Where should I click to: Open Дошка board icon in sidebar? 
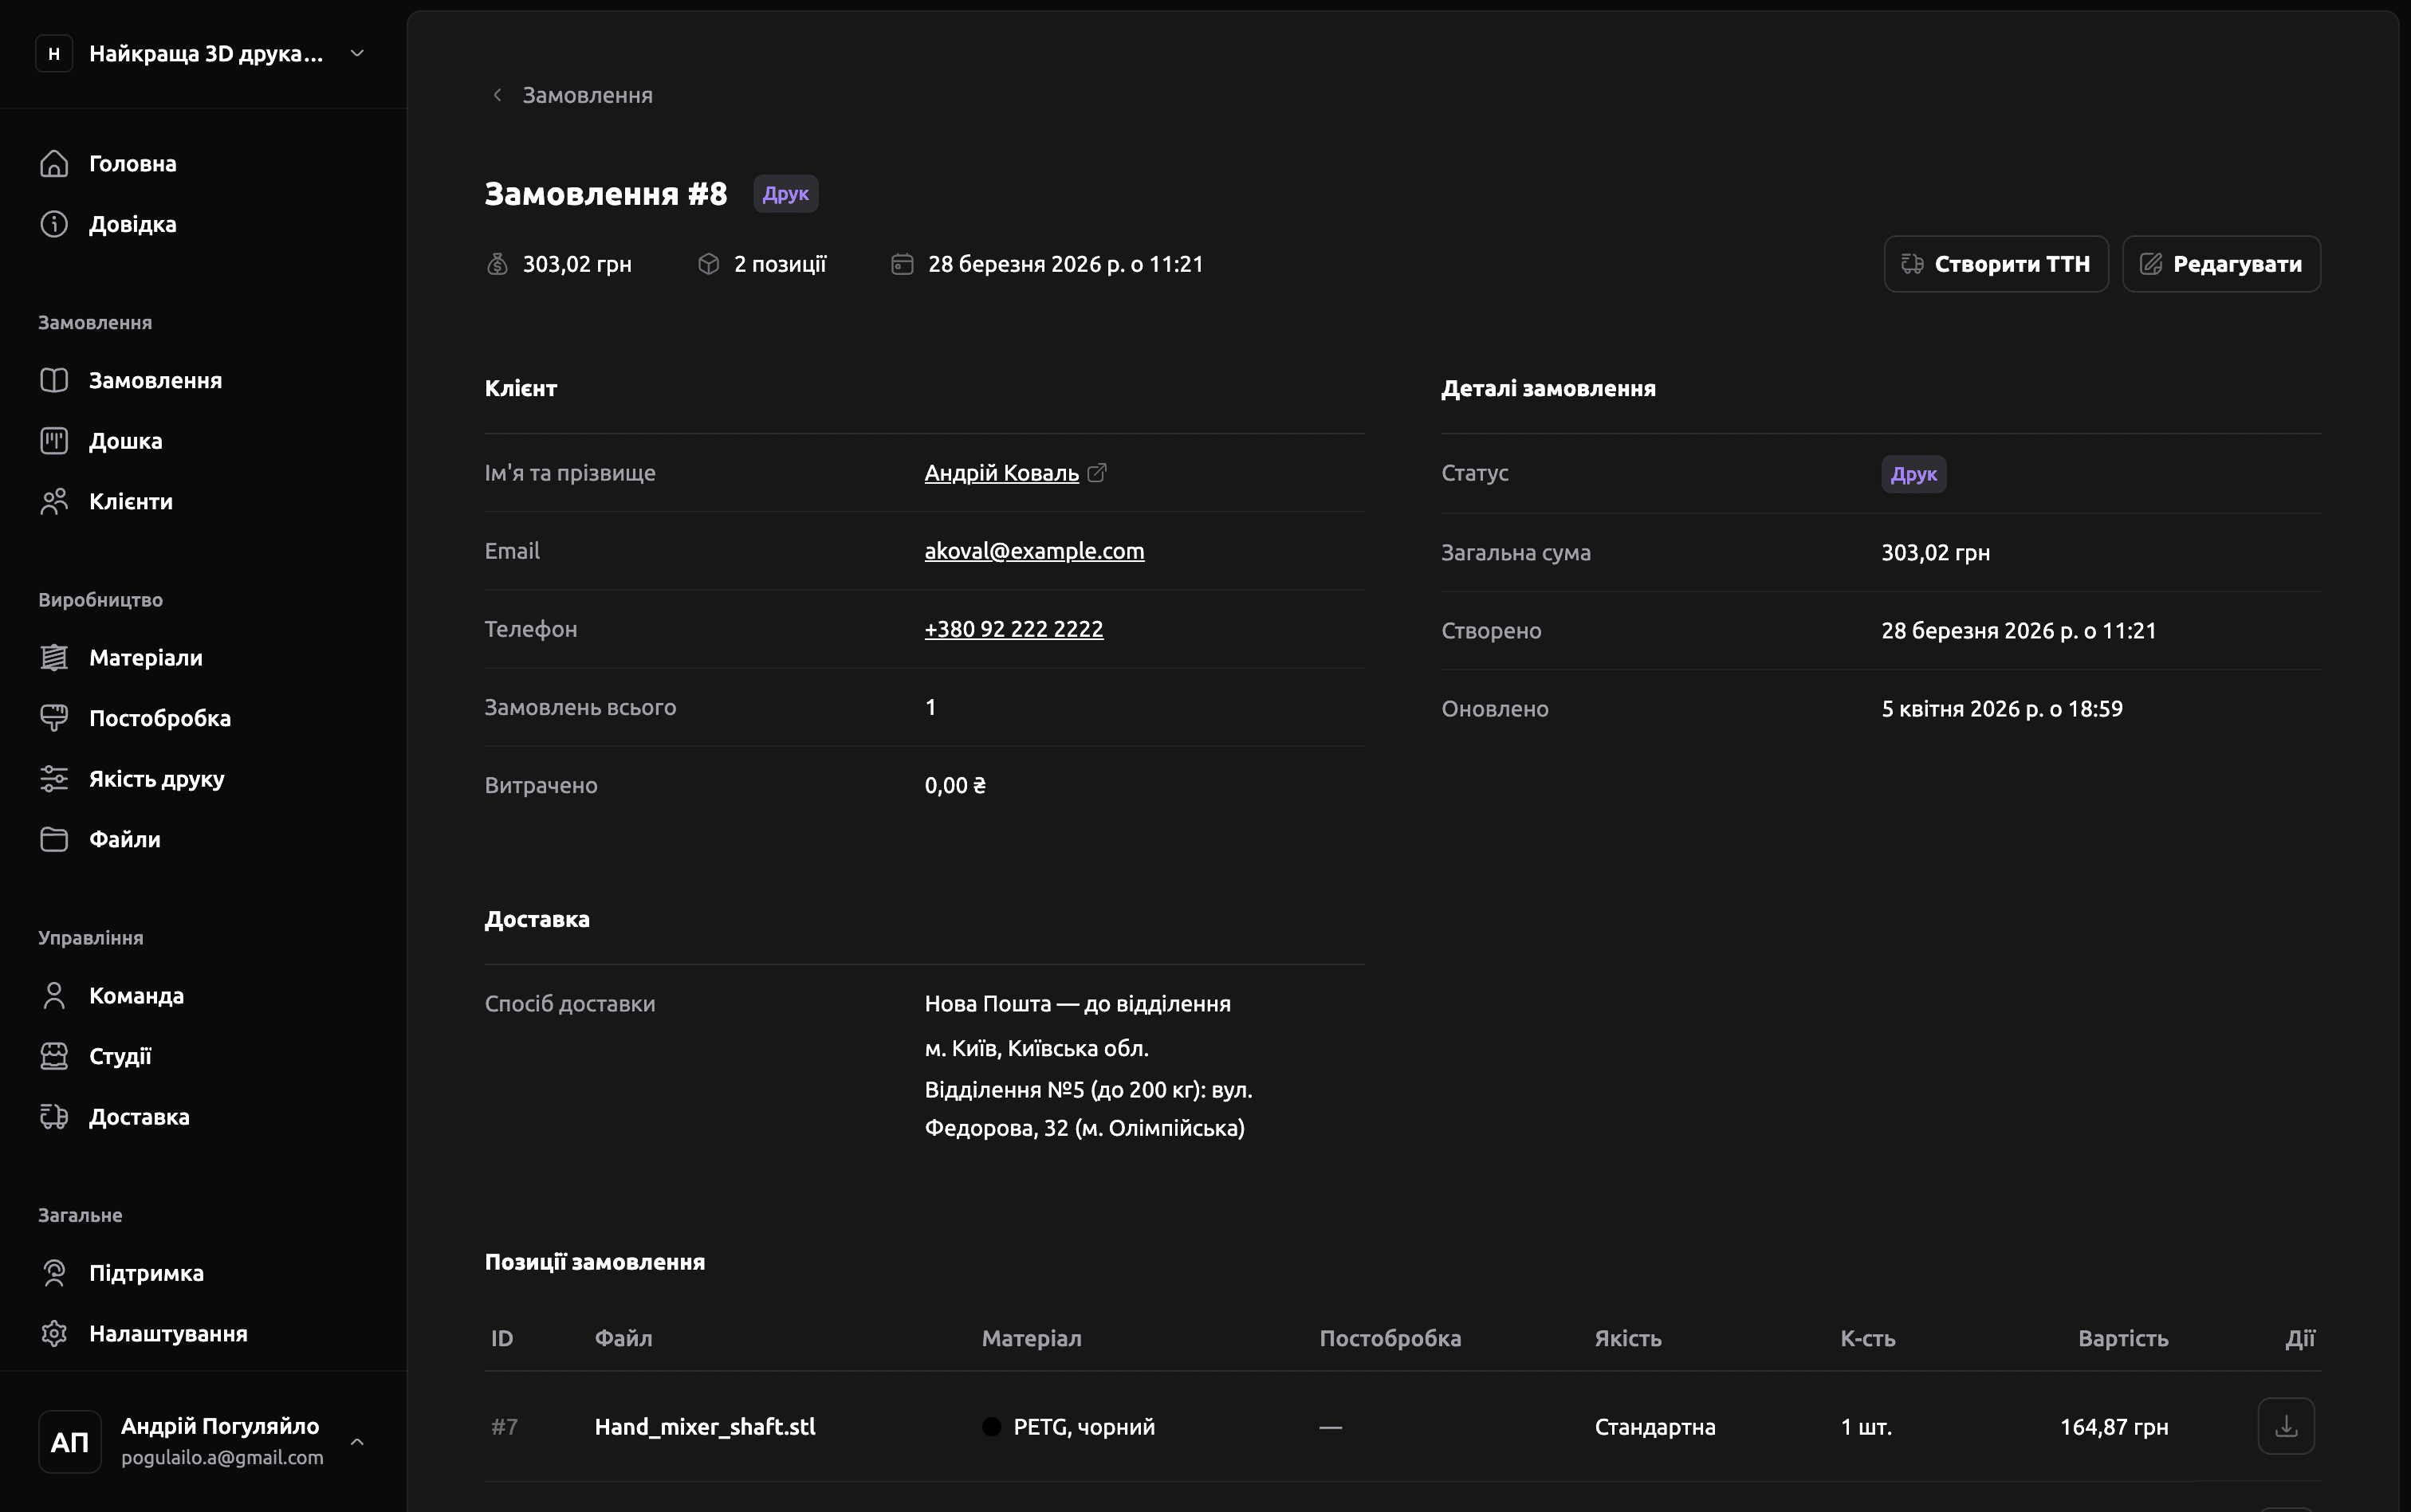[x=54, y=441]
